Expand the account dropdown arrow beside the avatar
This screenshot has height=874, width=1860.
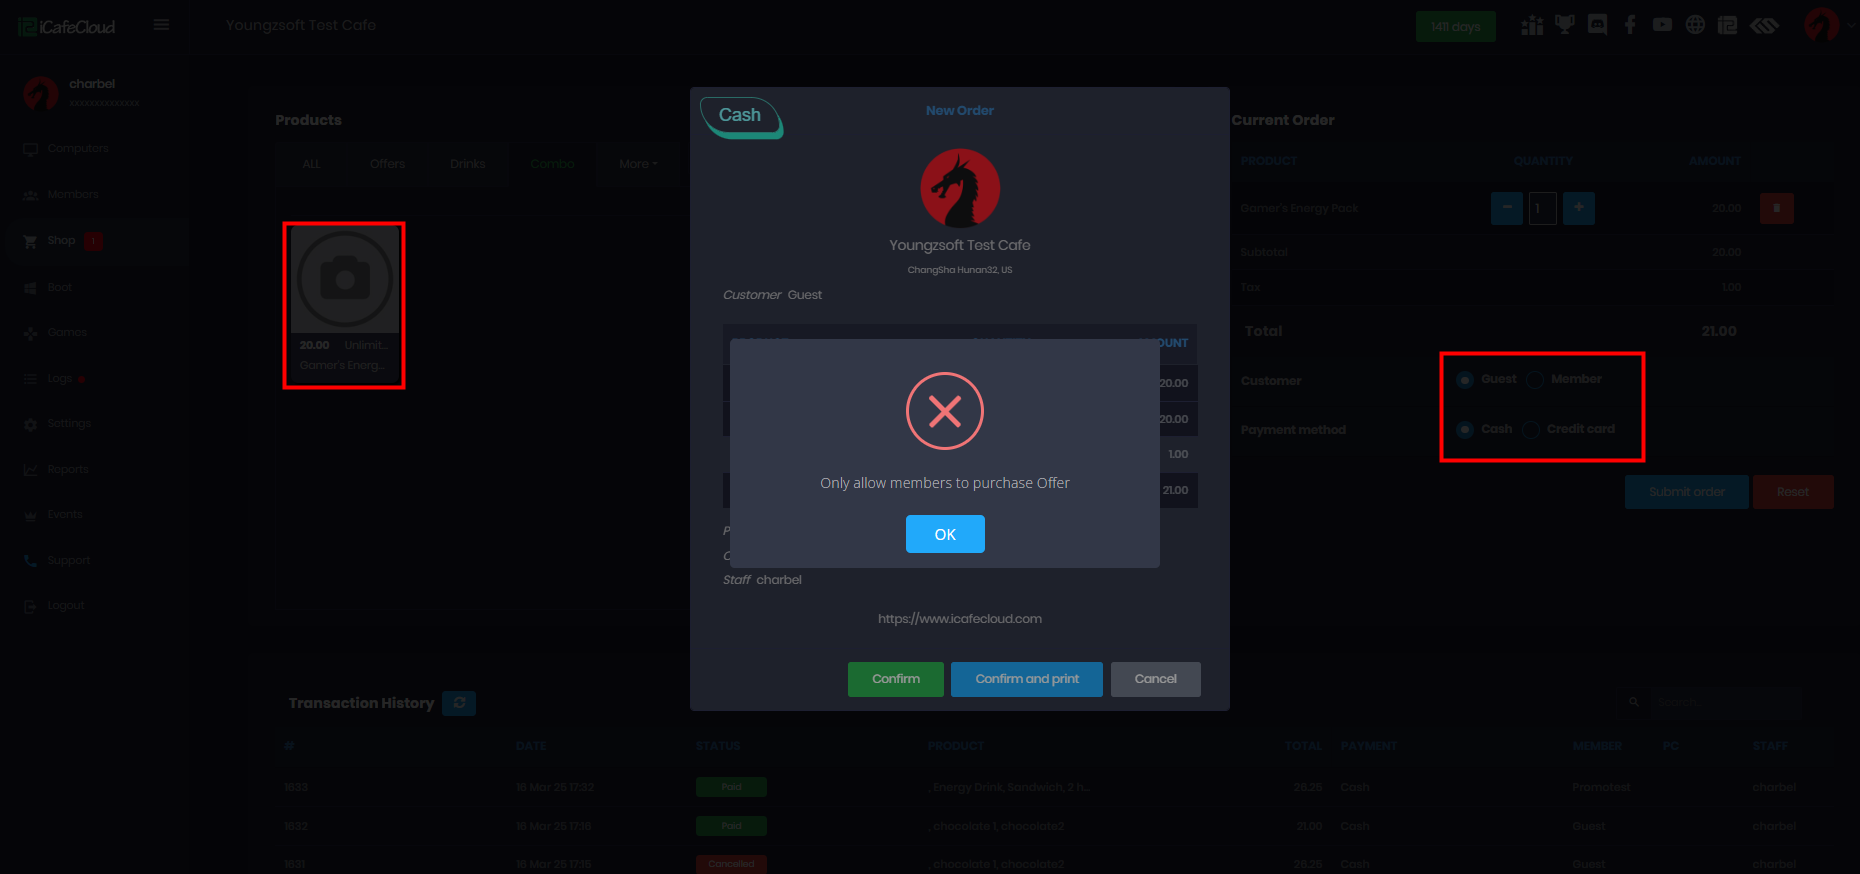pos(1852,25)
